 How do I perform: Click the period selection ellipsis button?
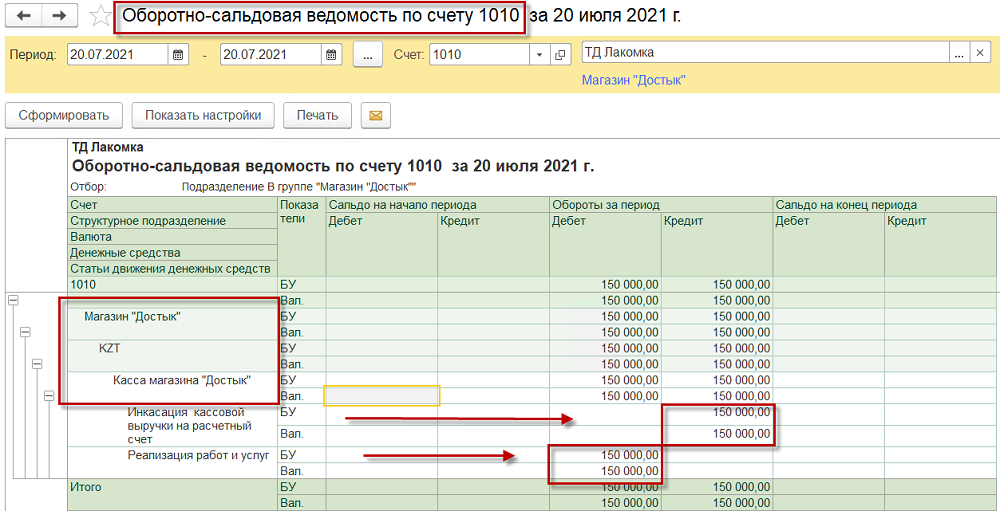[x=368, y=54]
